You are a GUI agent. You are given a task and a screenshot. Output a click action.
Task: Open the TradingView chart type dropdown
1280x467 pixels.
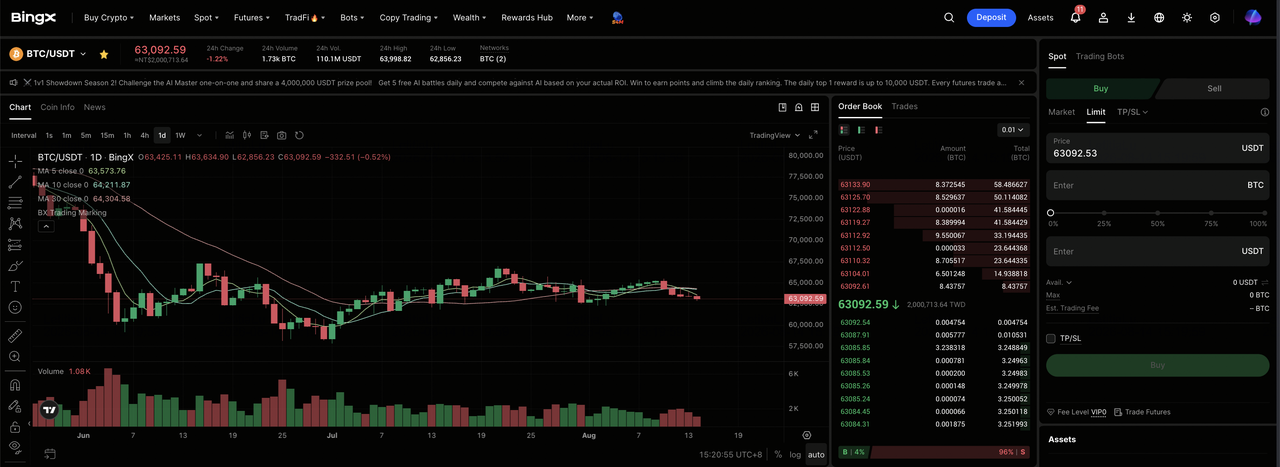tap(774, 135)
